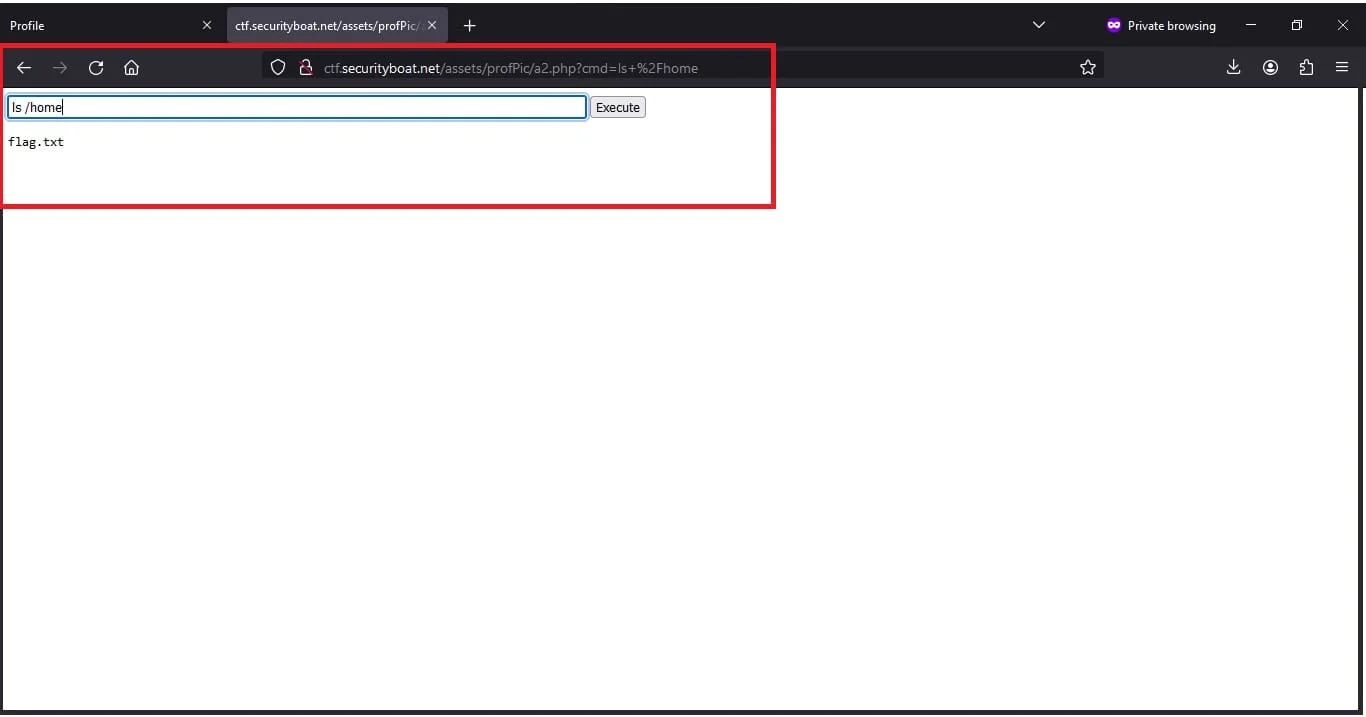Reload the current page
Image resolution: width=1366 pixels, height=717 pixels.
coord(96,68)
